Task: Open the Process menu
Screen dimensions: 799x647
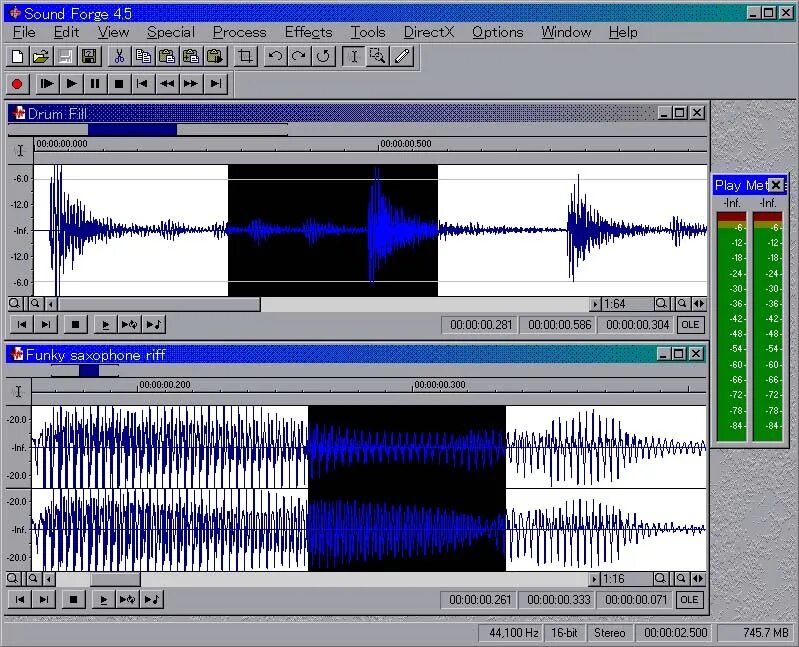Action: pos(239,33)
